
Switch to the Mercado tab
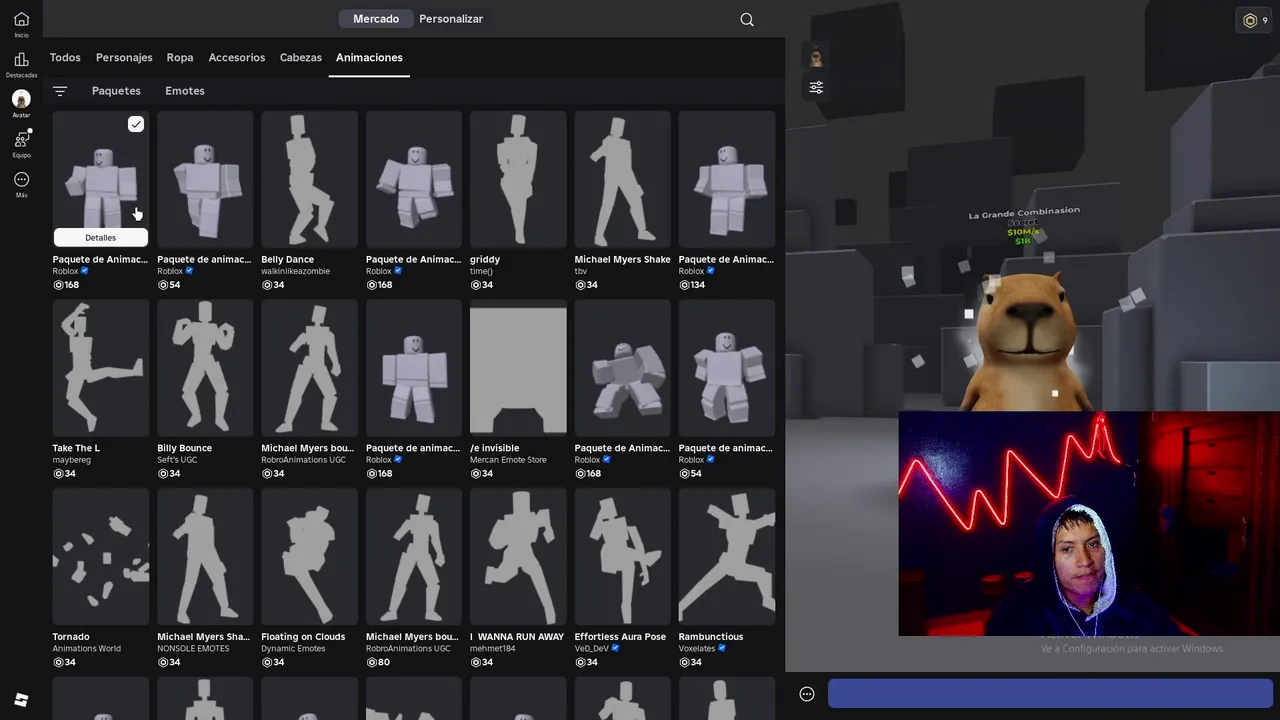(x=376, y=19)
